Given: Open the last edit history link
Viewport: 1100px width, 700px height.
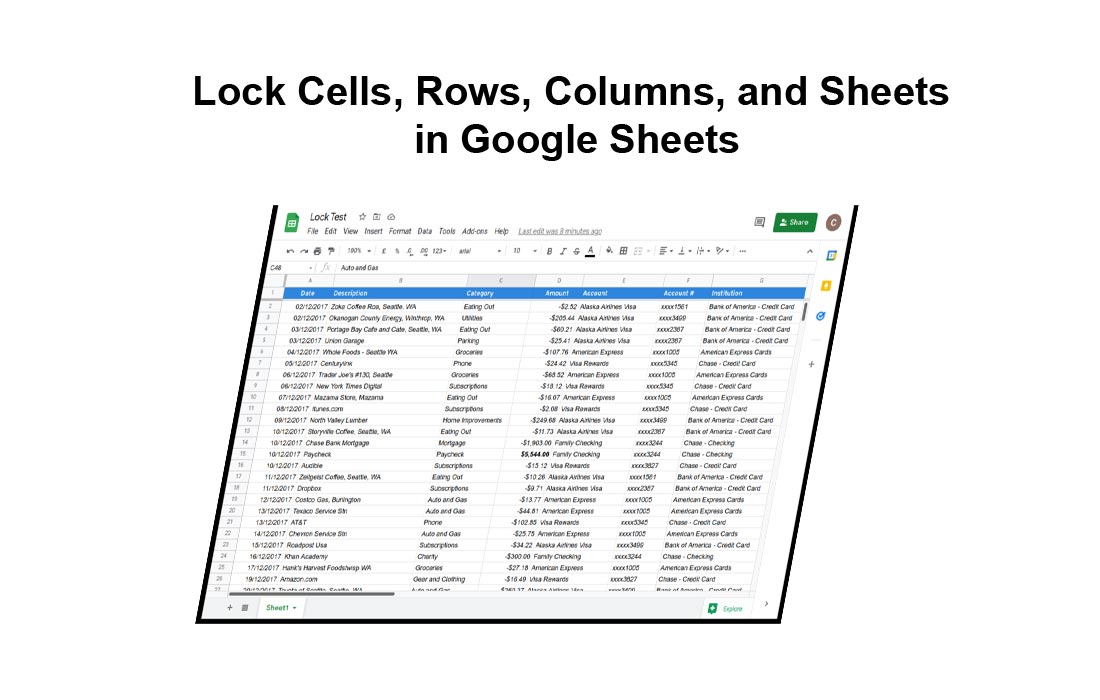Looking at the screenshot, I should 559,231.
